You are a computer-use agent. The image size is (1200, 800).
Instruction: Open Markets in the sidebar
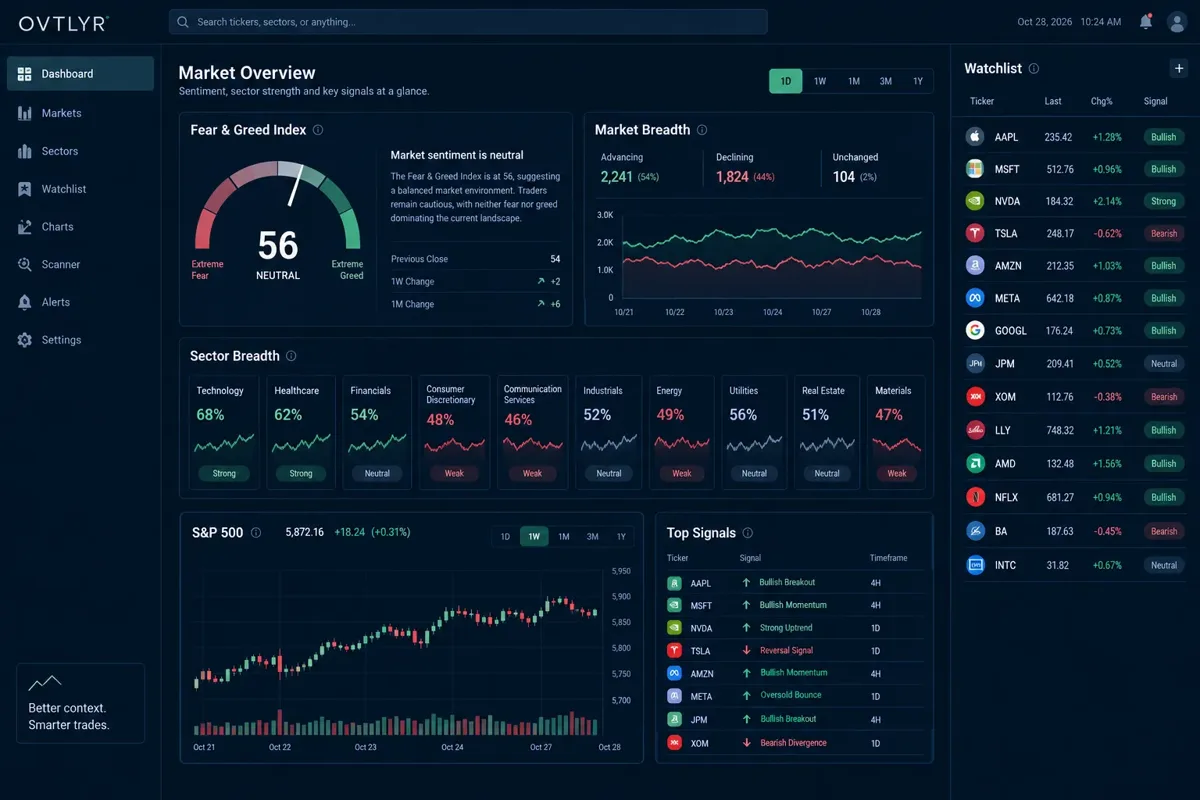pyautogui.click(x=80, y=113)
